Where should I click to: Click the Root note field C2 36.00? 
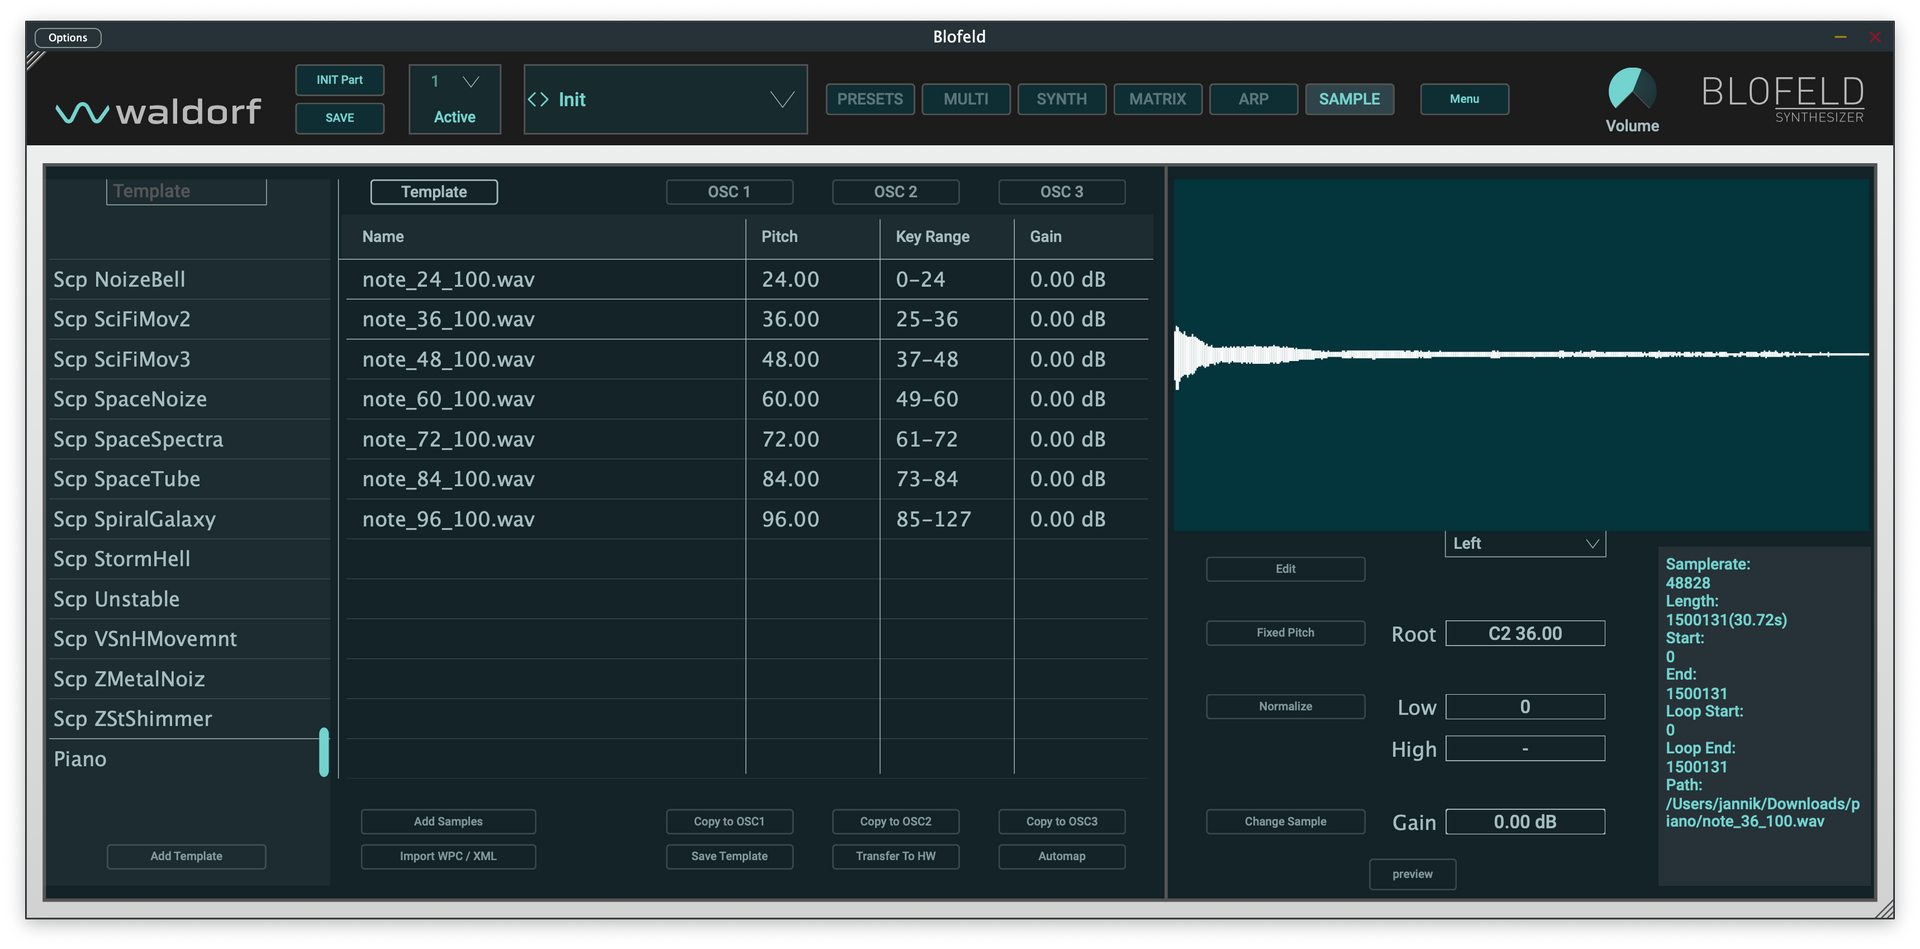[1525, 634]
